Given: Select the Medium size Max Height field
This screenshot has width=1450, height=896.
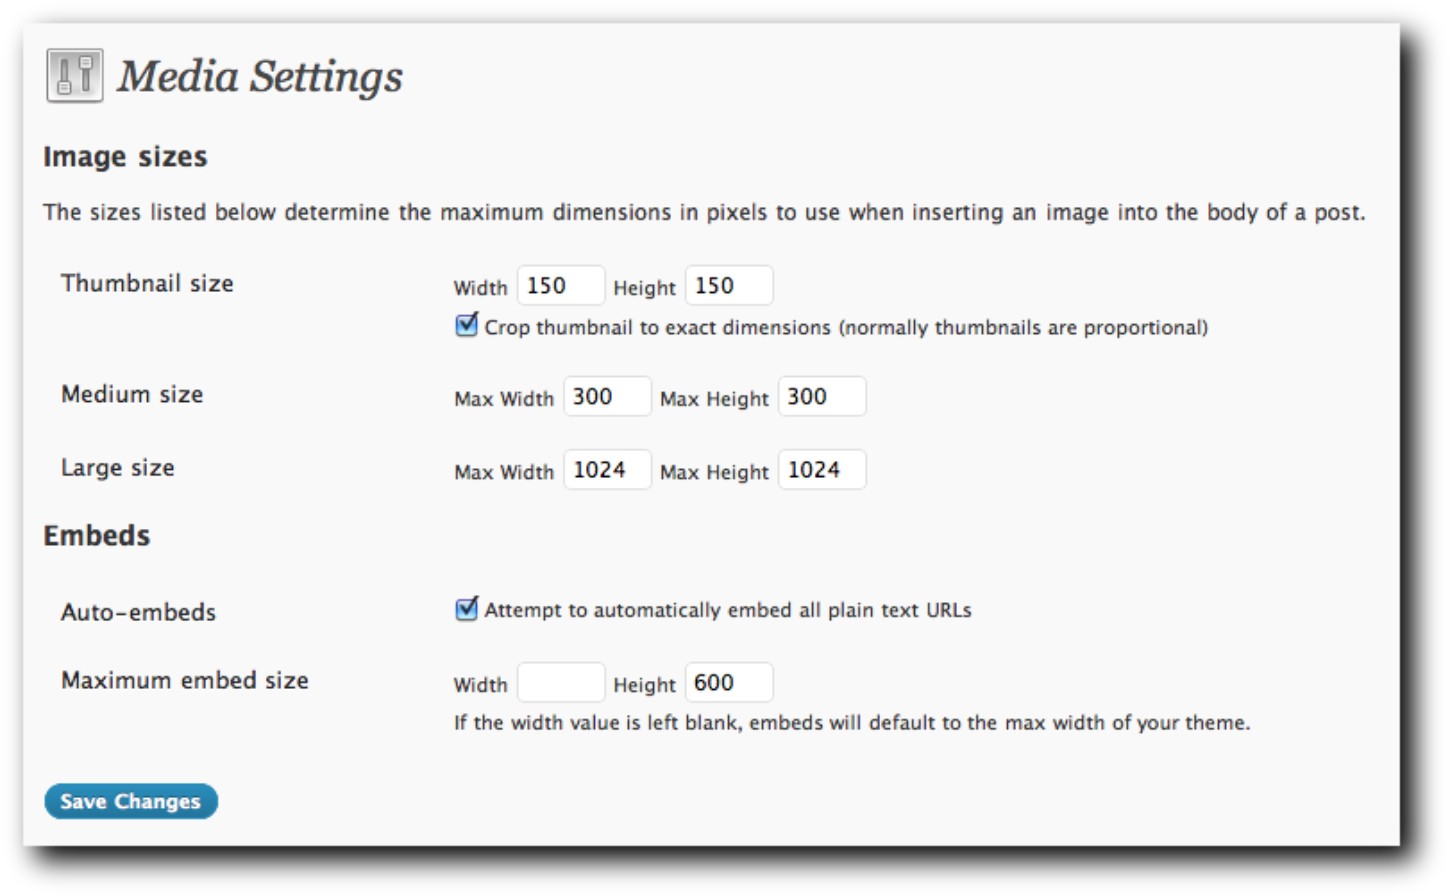Looking at the screenshot, I should click(822, 396).
